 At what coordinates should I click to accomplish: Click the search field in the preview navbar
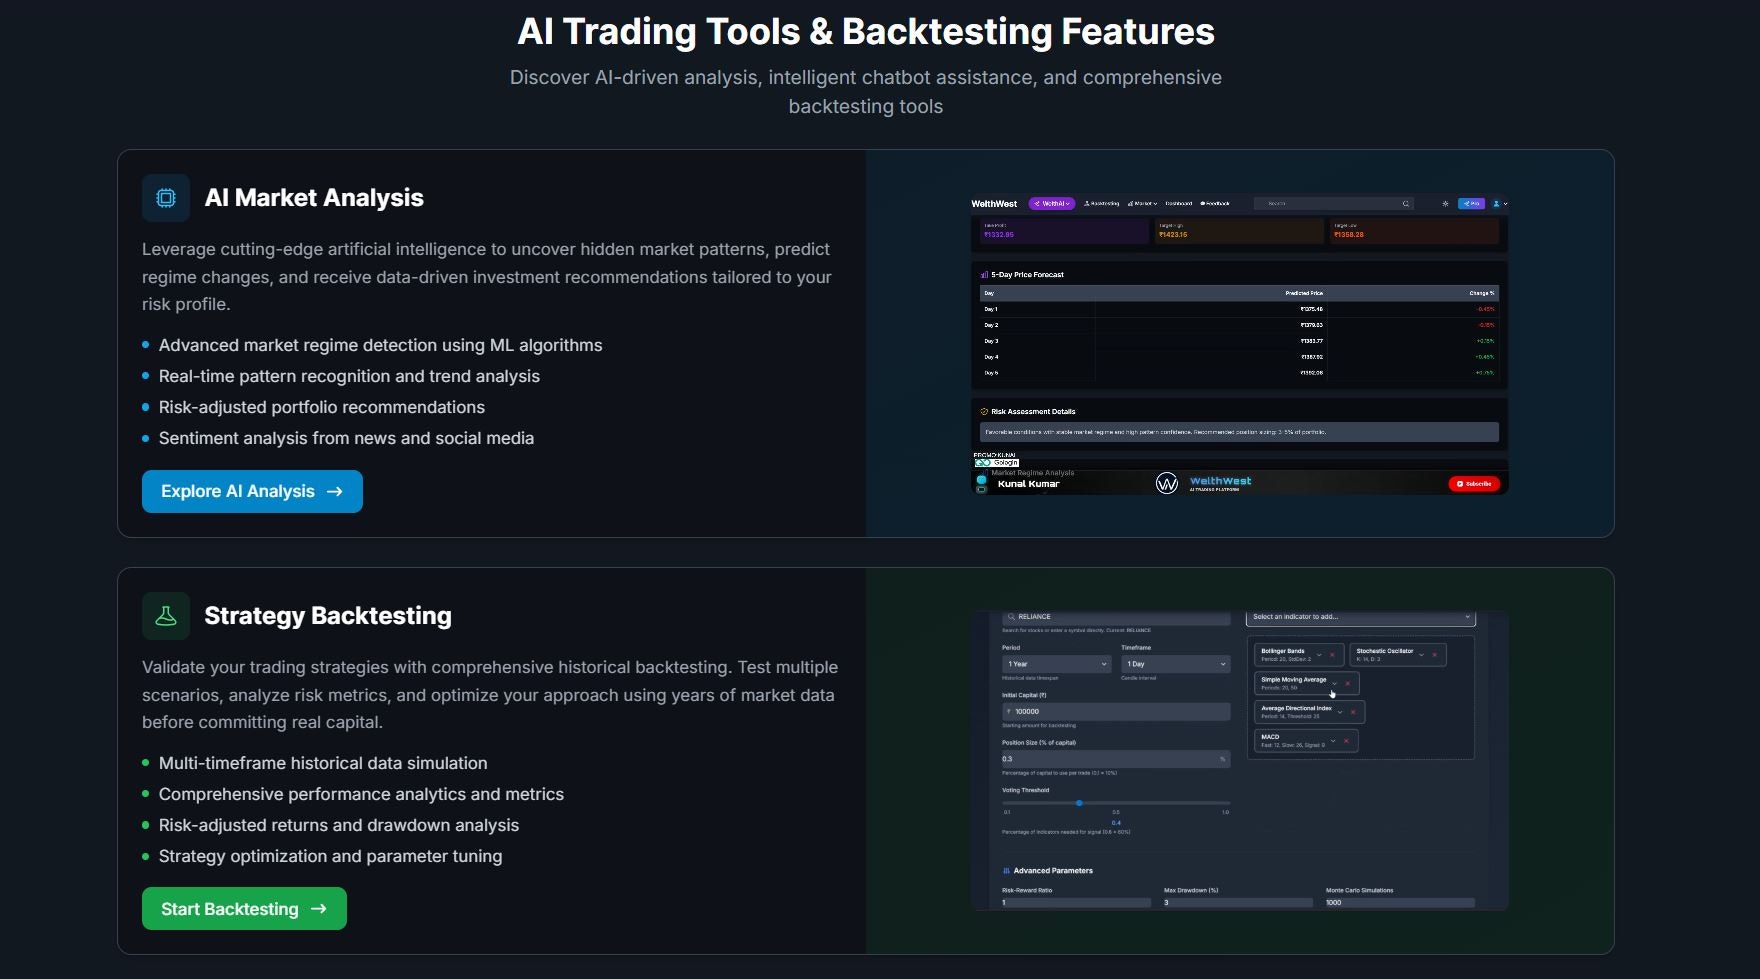click(x=1334, y=204)
